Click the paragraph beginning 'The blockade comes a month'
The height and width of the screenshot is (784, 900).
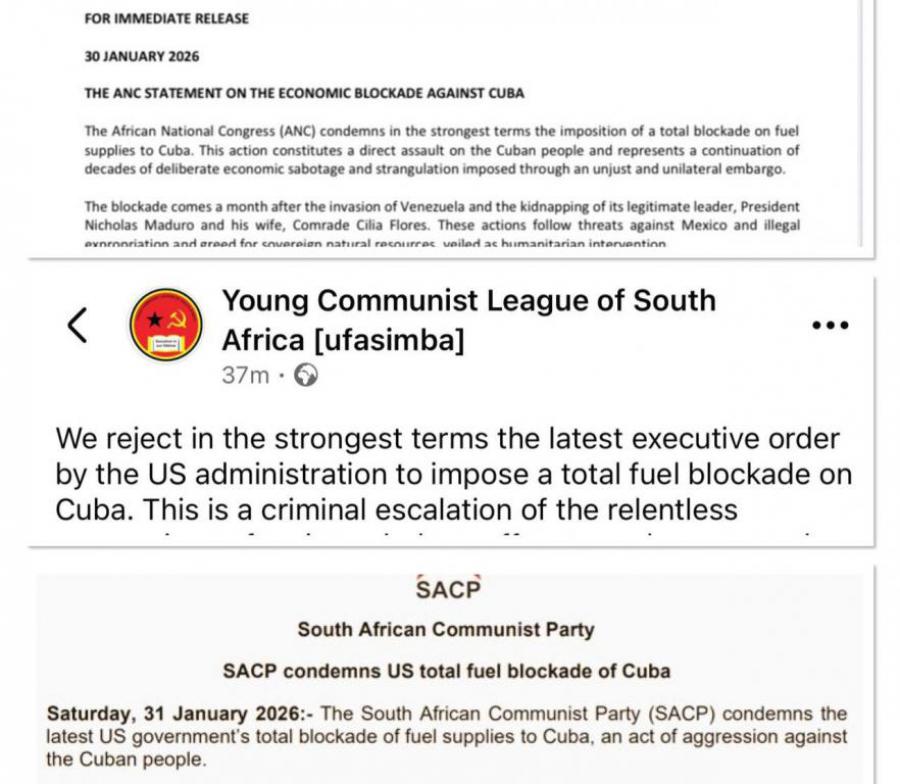442,224
